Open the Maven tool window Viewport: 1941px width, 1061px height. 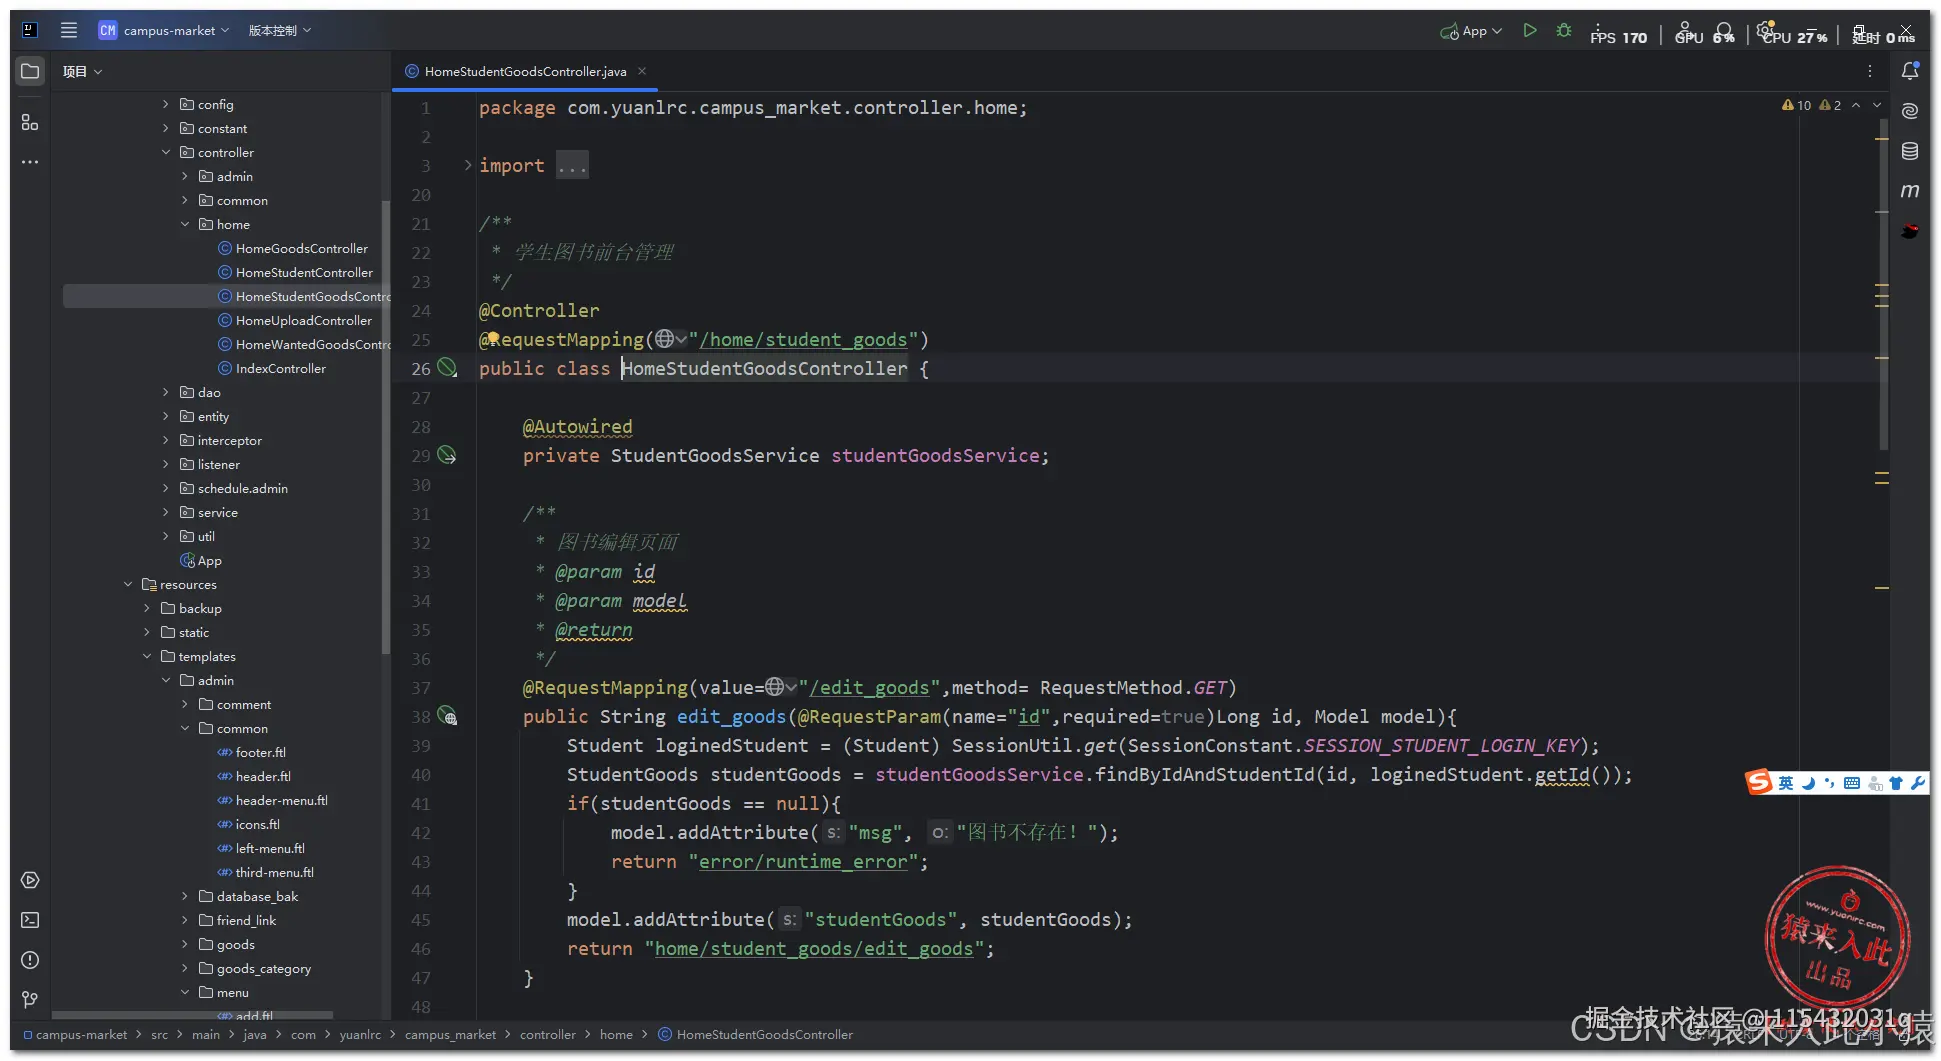pyautogui.click(x=1910, y=191)
